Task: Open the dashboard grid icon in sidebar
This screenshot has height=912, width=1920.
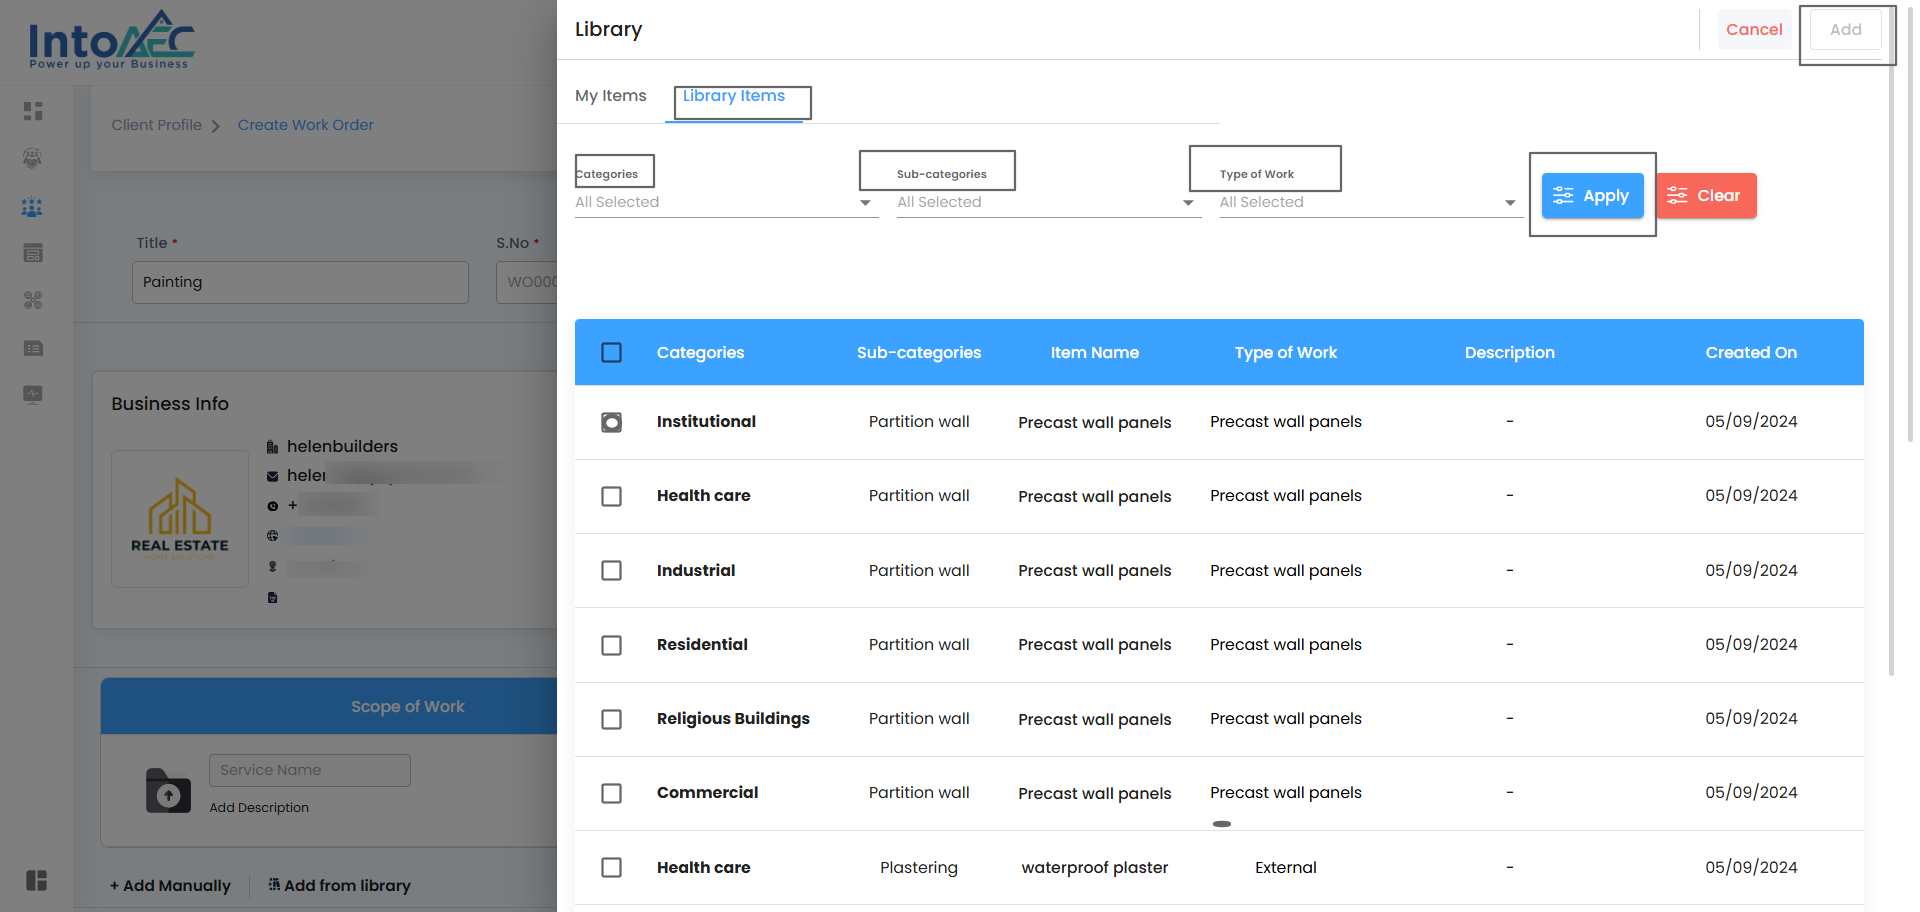Action: click(x=33, y=111)
